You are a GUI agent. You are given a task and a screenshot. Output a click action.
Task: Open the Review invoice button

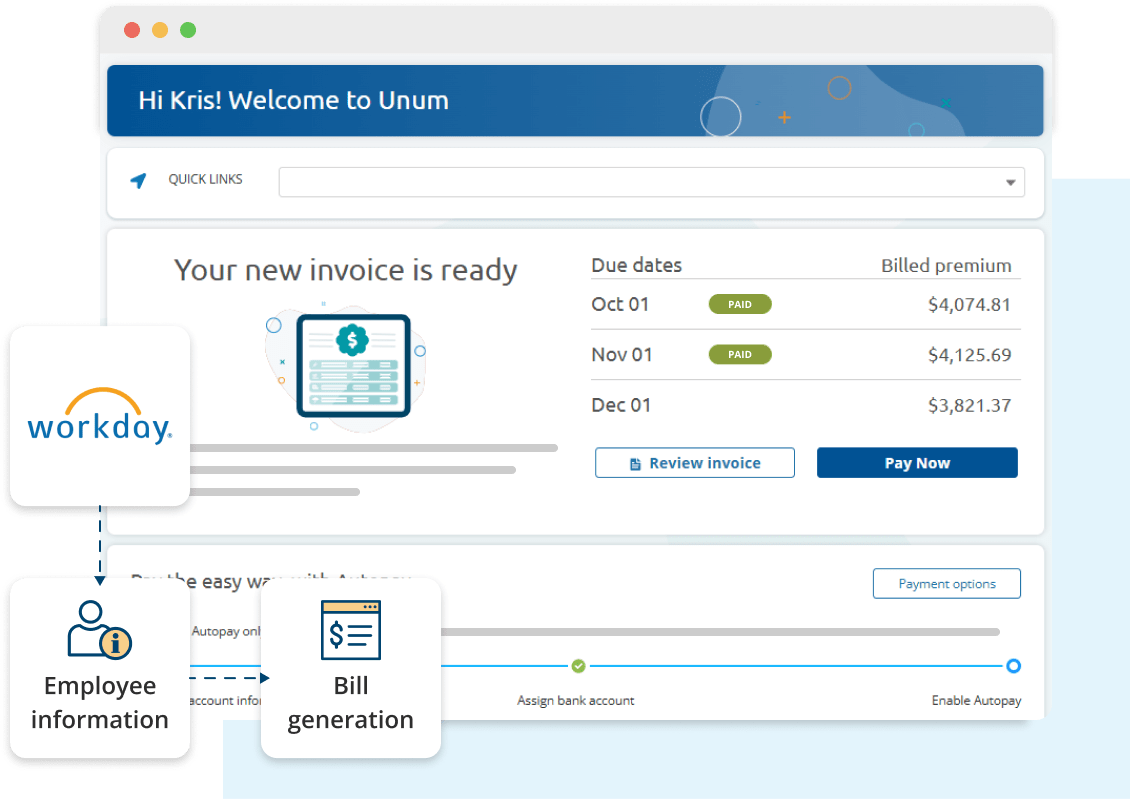coord(694,463)
